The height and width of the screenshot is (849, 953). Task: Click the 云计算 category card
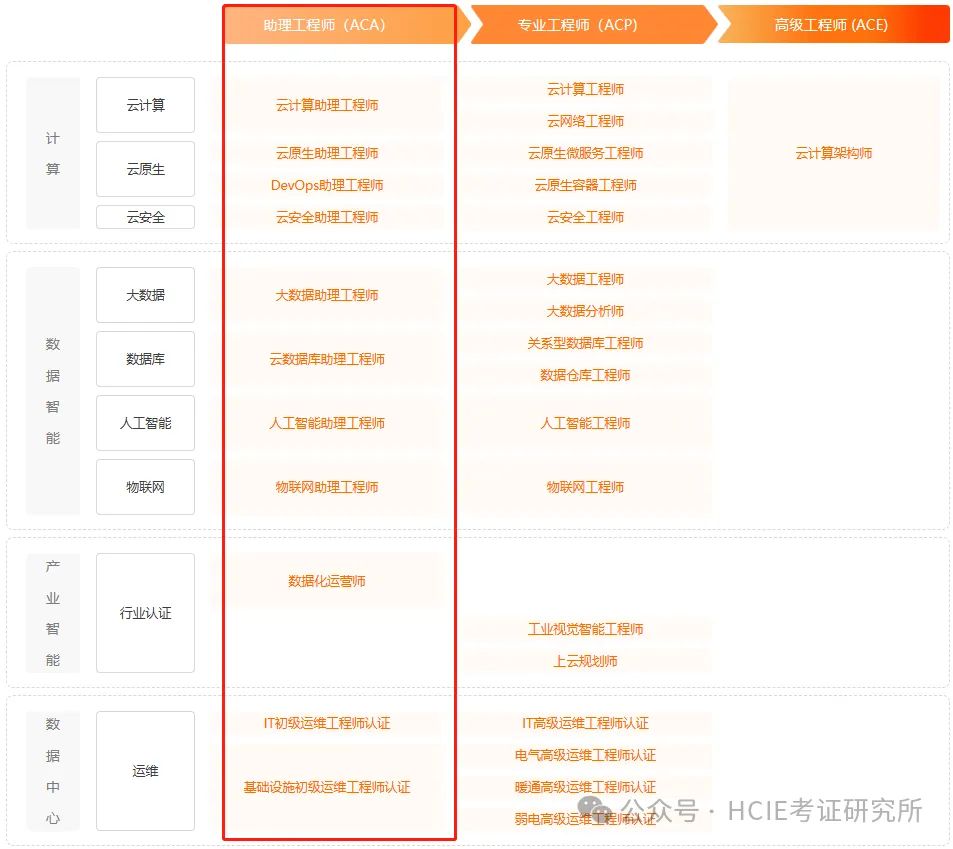point(145,105)
